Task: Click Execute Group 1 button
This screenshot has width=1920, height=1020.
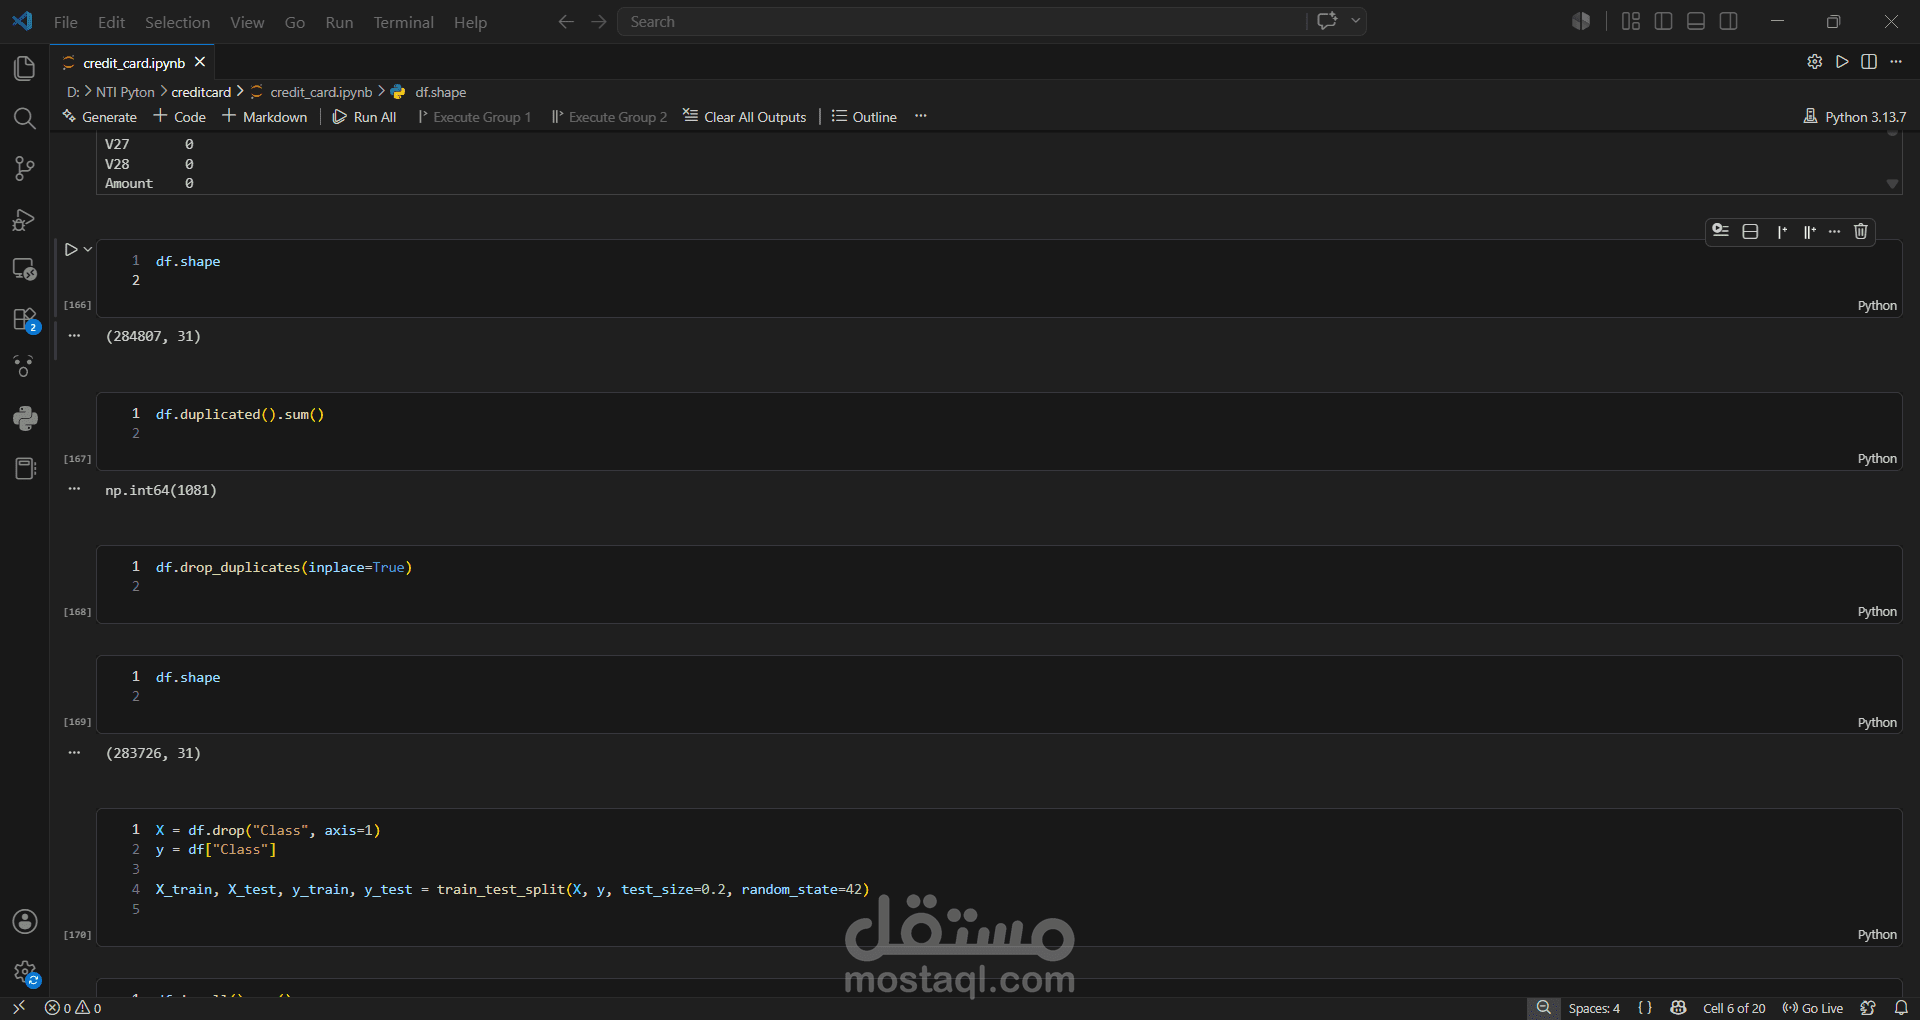Action: [474, 117]
